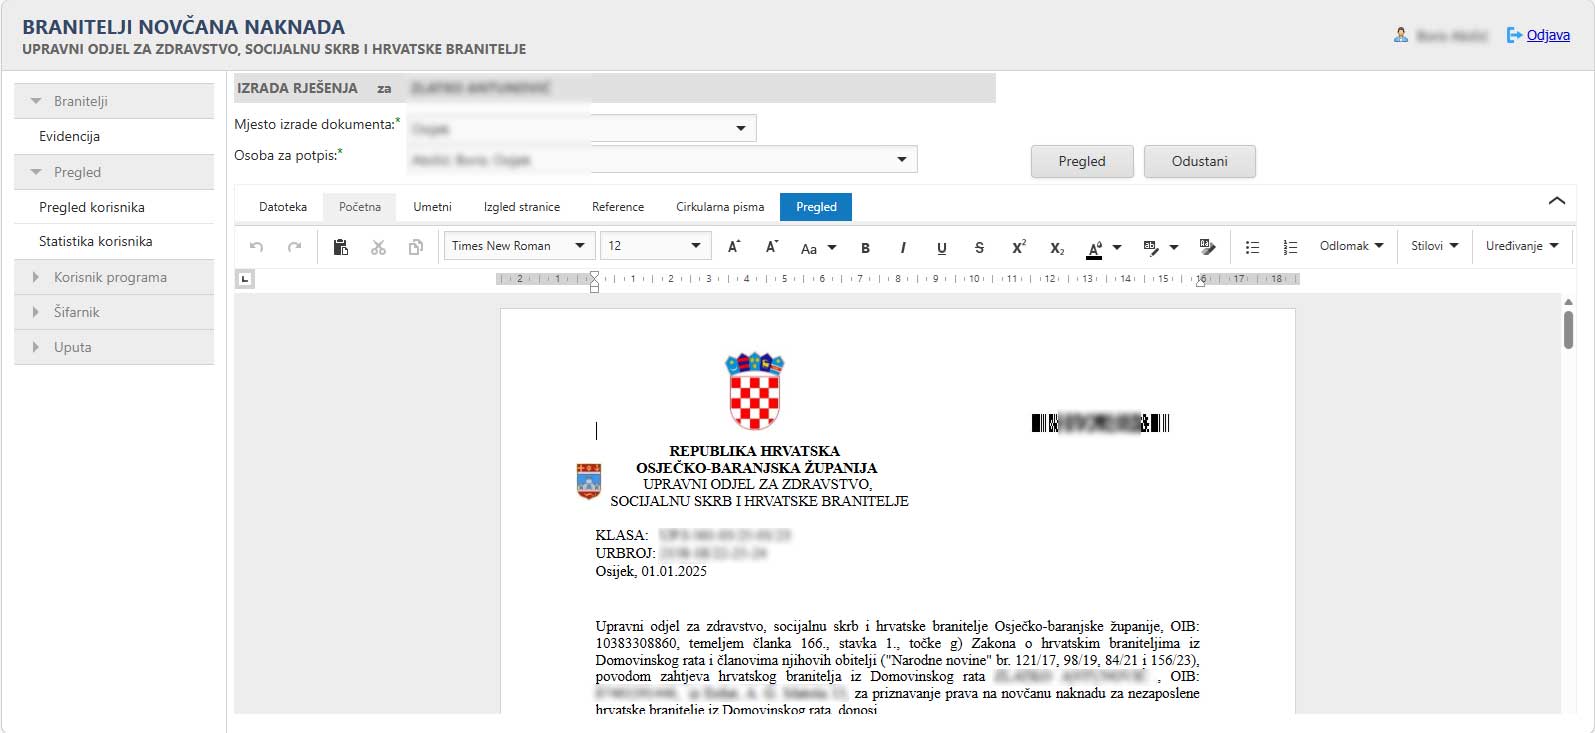The image size is (1595, 733).
Task: Apply the text highlight color
Action: click(1151, 247)
